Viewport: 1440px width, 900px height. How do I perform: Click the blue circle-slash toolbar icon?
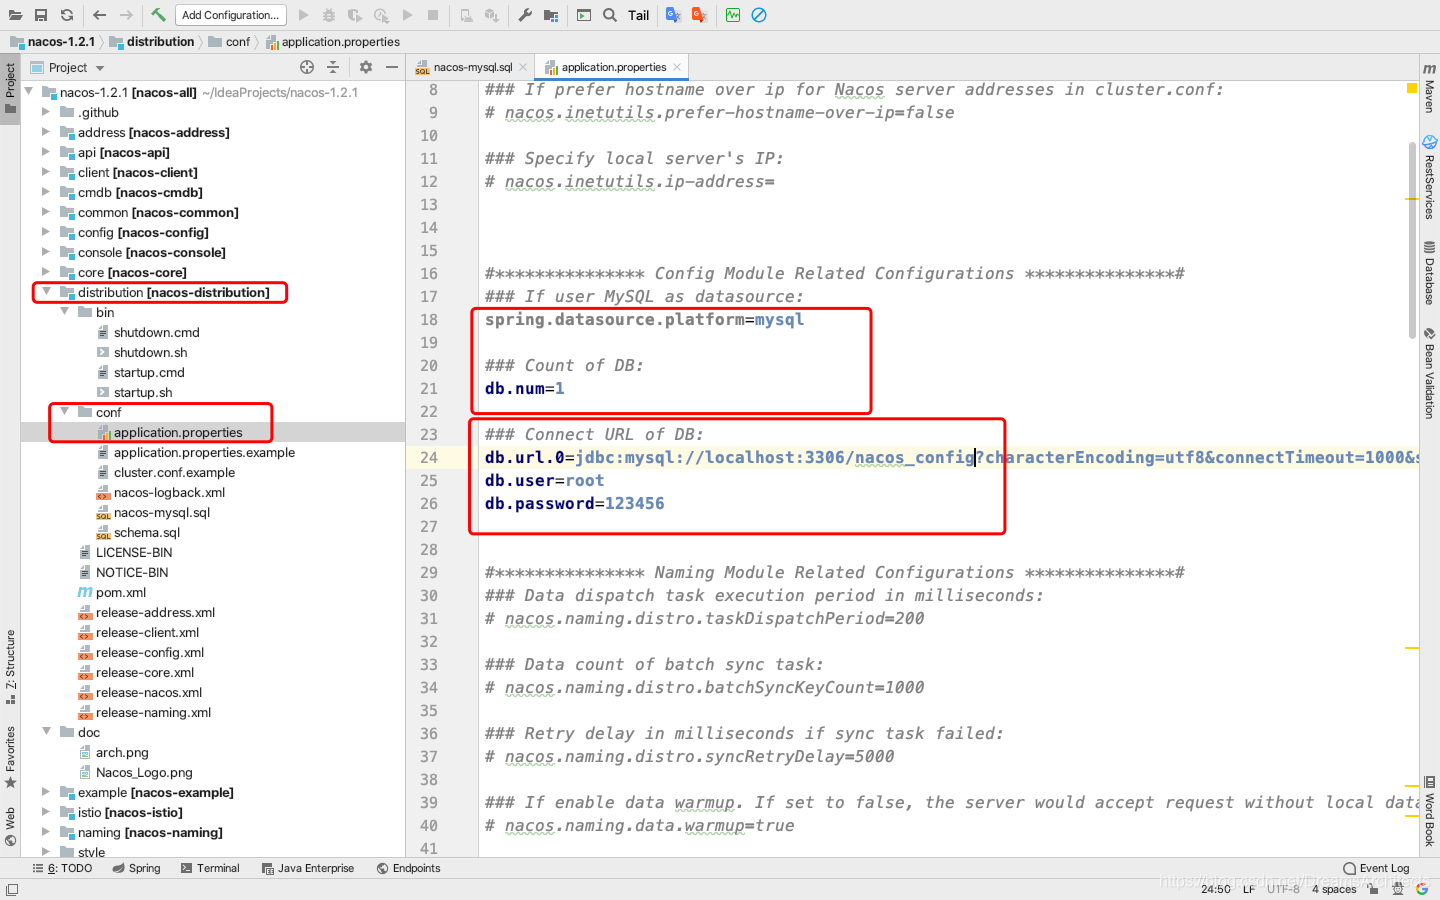pos(759,15)
